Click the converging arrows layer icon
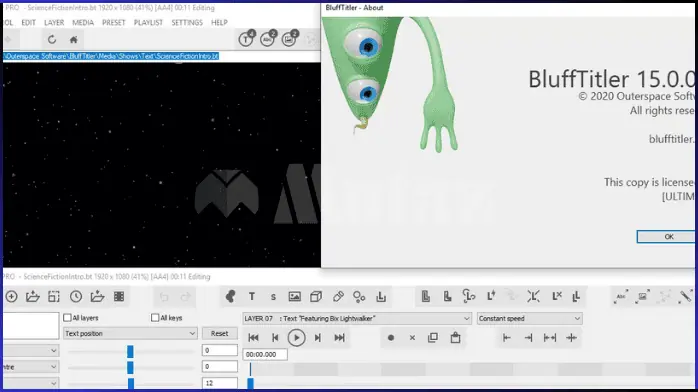The image size is (698, 392). click(533, 296)
